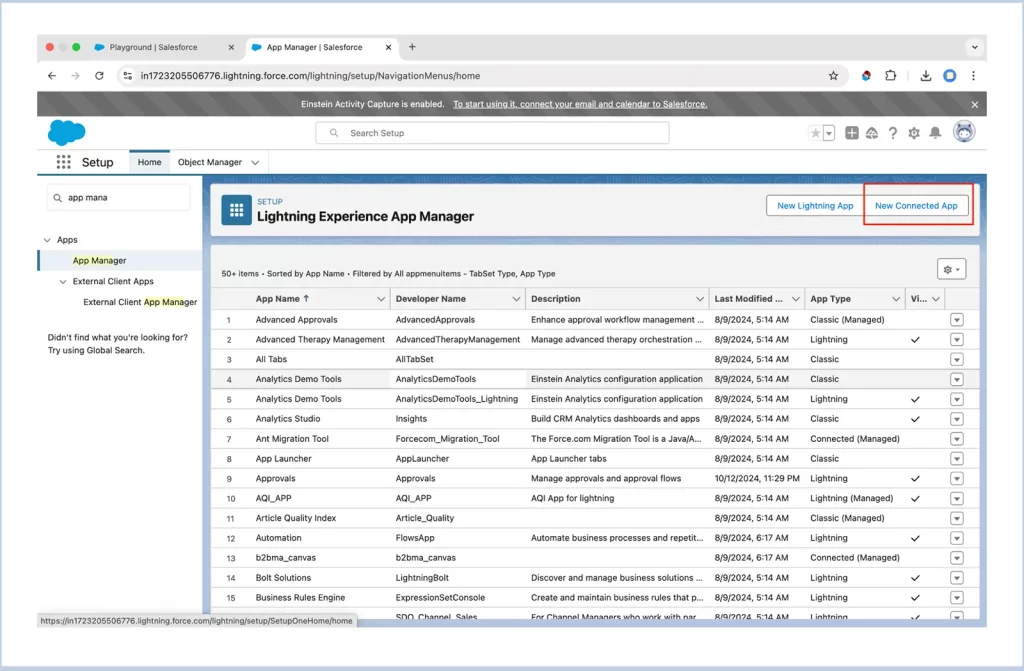Open the App Name column menu
Viewport: 1024px width, 671px height.
pos(381,299)
